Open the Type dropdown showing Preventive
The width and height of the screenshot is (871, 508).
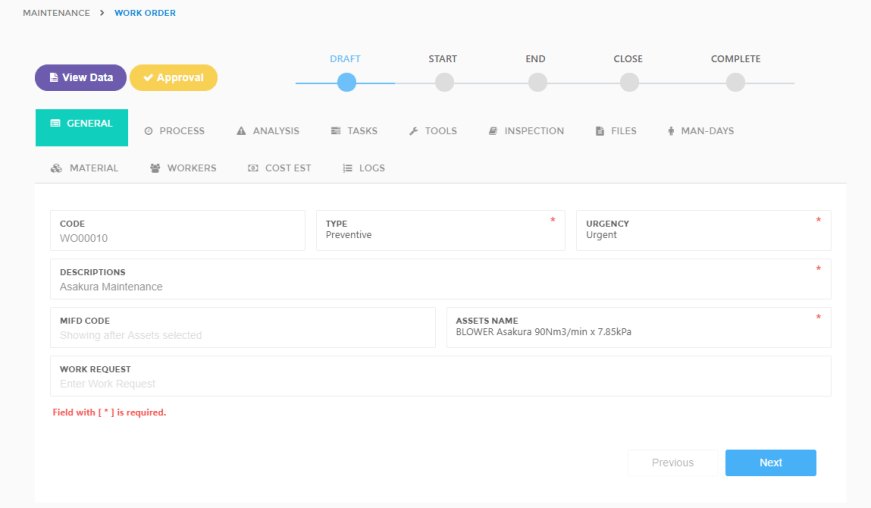pos(440,235)
